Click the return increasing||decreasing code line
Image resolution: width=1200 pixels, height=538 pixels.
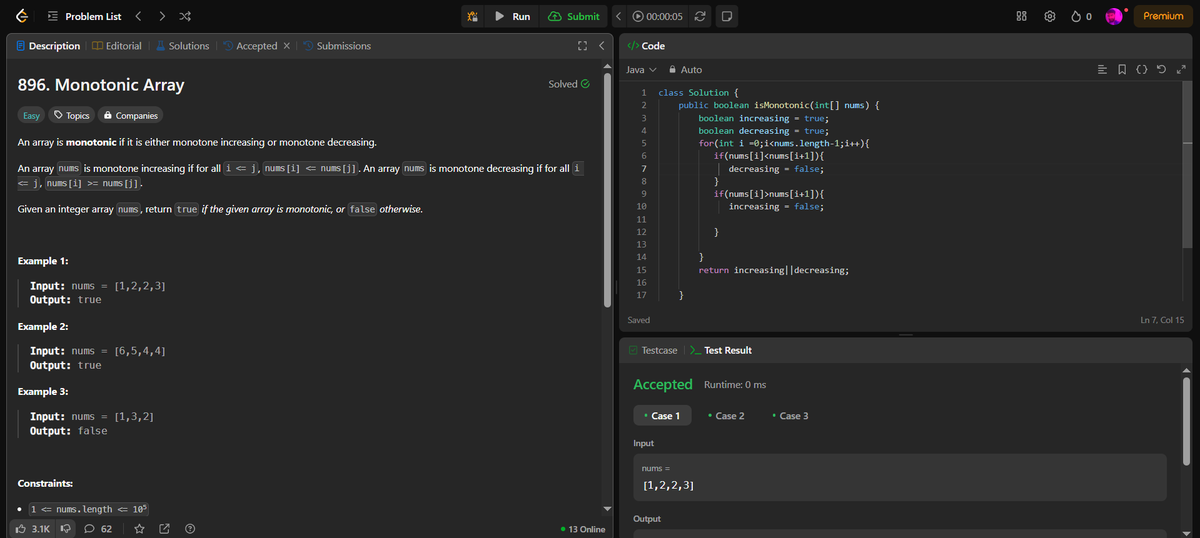(x=774, y=270)
